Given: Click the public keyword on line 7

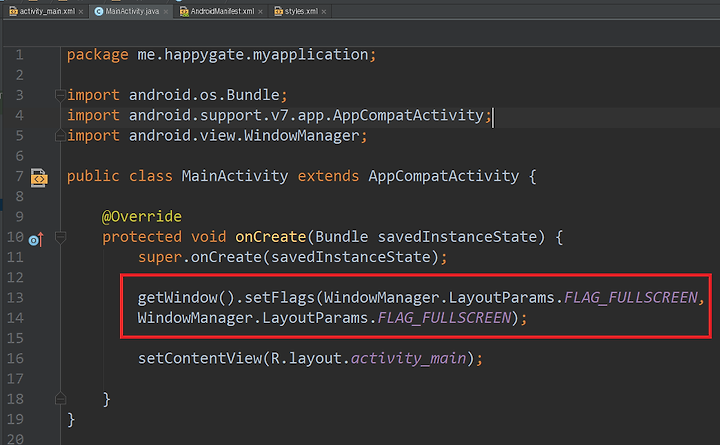Looking at the screenshot, I should pos(93,176).
